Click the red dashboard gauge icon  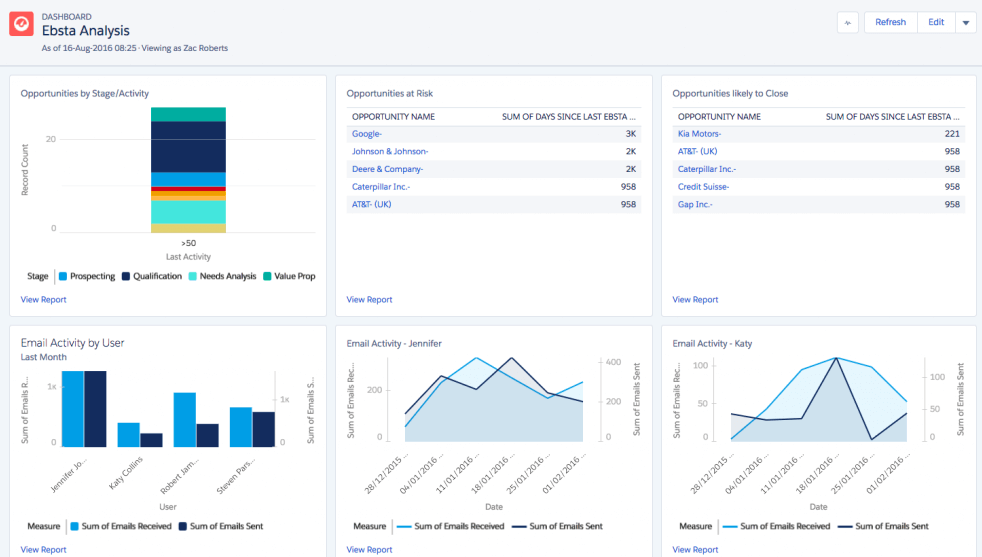(22, 25)
